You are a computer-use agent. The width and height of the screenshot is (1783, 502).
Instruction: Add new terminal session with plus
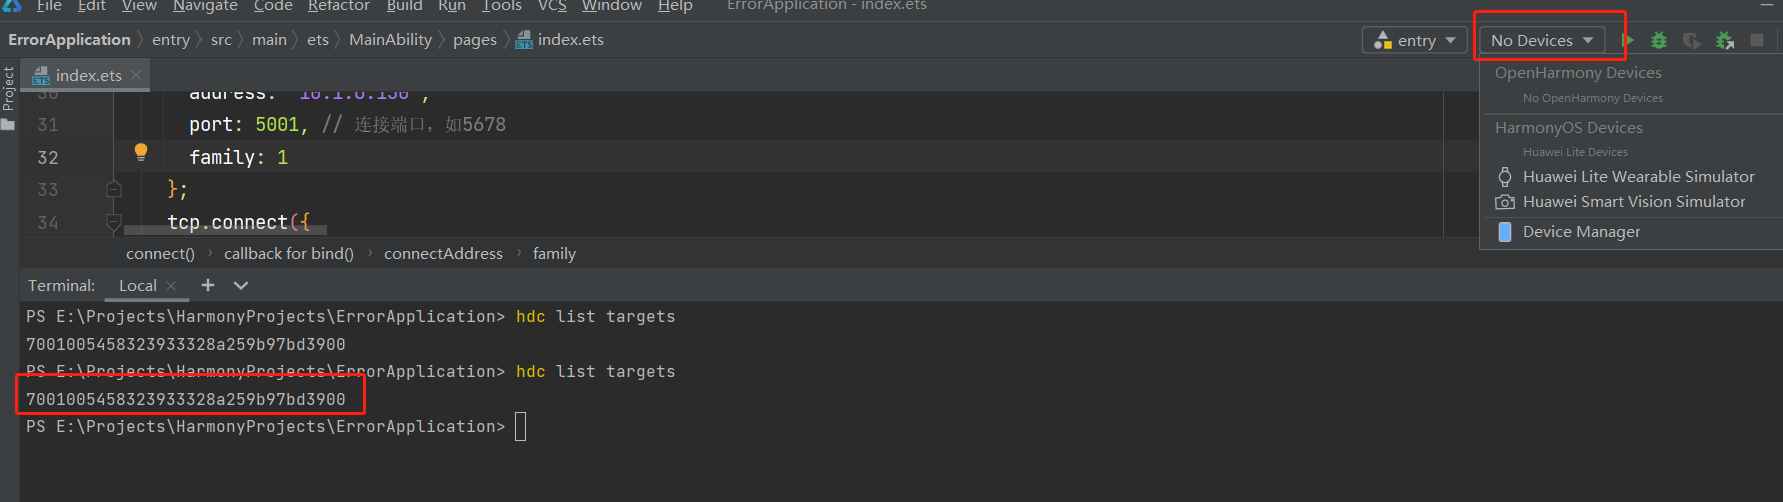[x=208, y=285]
